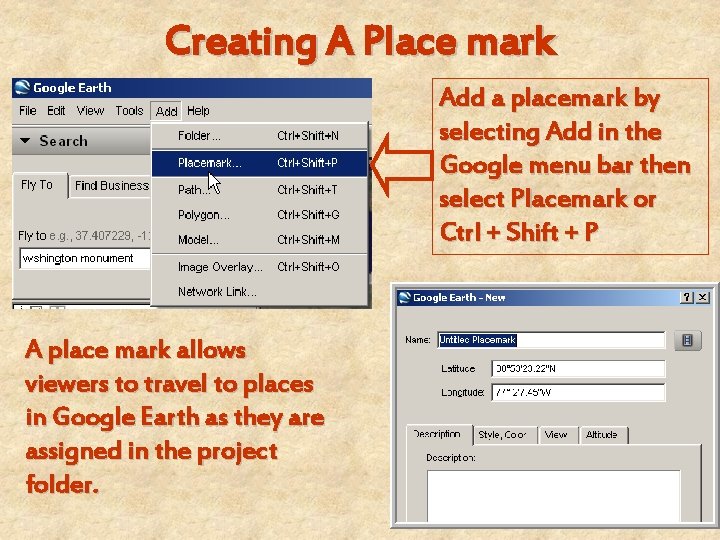The height and width of the screenshot is (540, 720).
Task: Open the Style, Color tab
Action: tap(505, 435)
